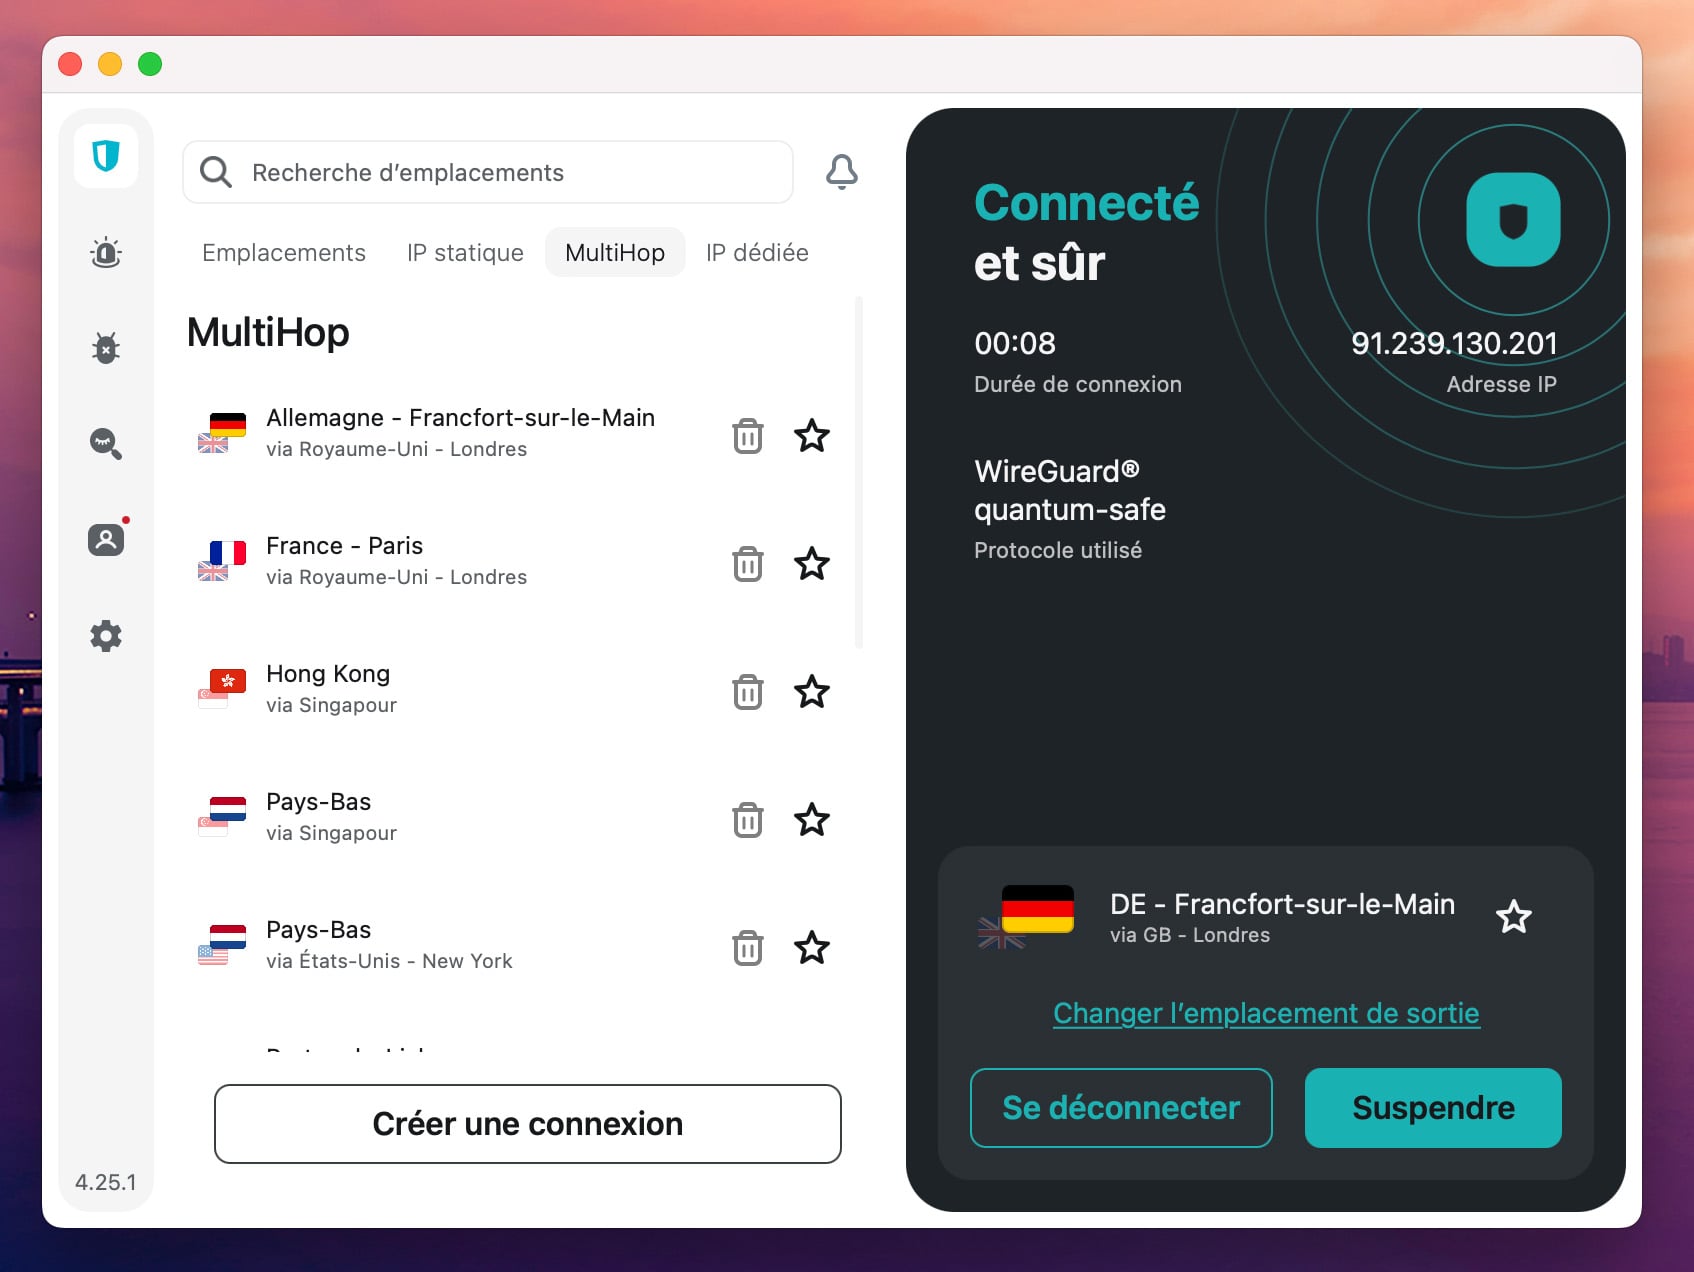This screenshot has height=1272, width=1694.
Task: Click the France flag icon in list
Action: tap(228, 553)
